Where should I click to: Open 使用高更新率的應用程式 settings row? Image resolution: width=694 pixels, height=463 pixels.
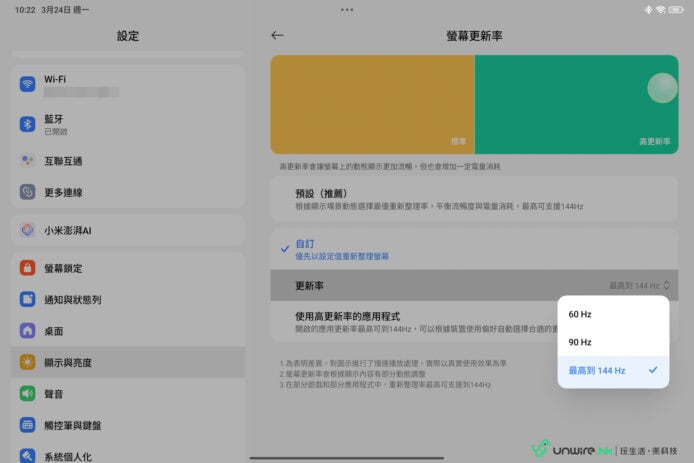click(420, 322)
